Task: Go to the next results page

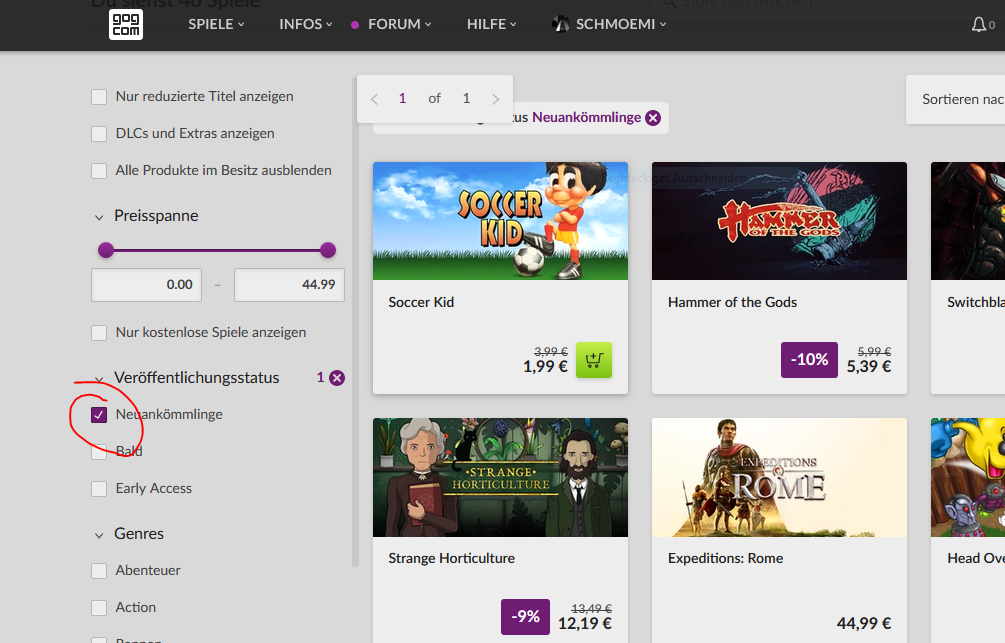Action: tap(495, 99)
